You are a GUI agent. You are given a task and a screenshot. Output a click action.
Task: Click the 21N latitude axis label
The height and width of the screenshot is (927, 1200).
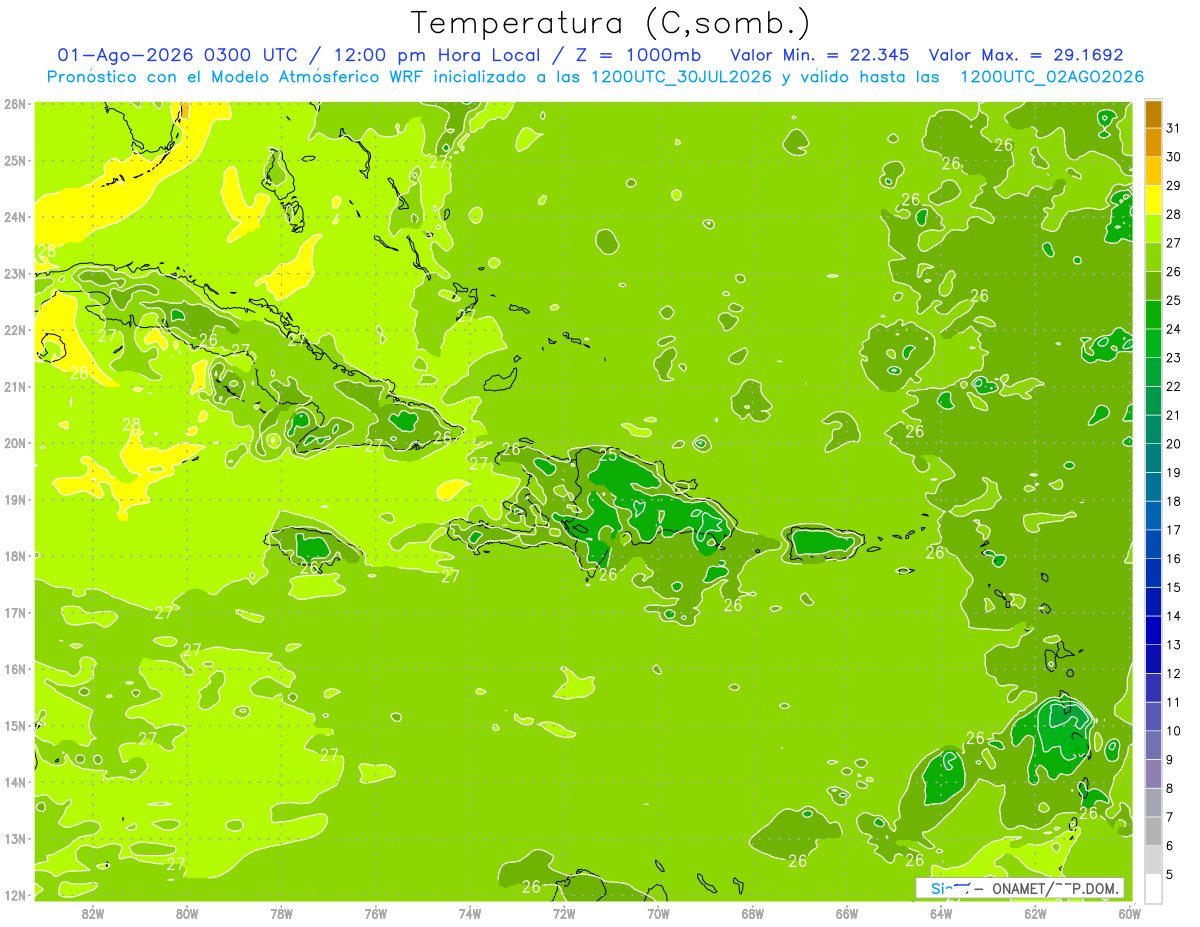(15, 386)
